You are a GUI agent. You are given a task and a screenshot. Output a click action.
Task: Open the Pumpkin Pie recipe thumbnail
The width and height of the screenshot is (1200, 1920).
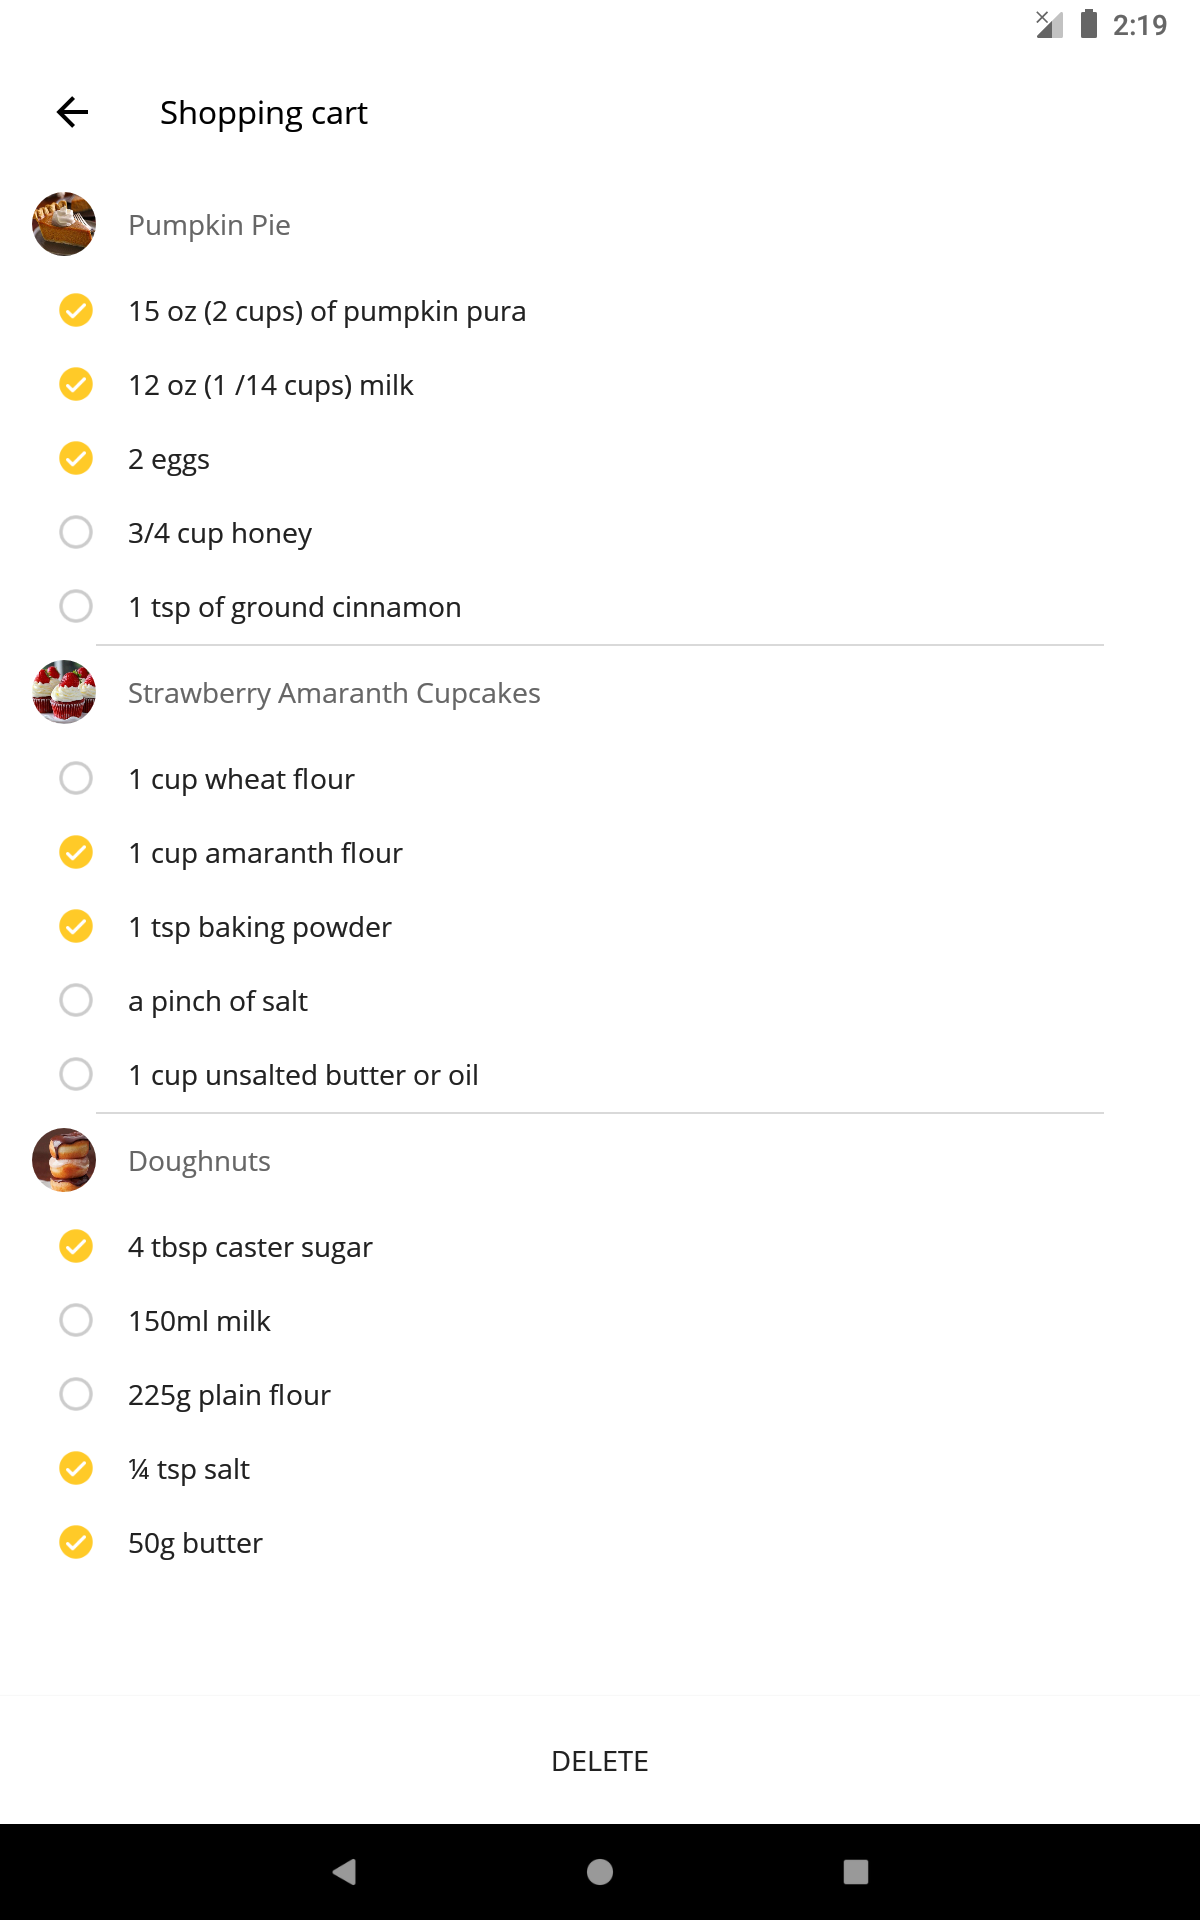click(x=63, y=224)
